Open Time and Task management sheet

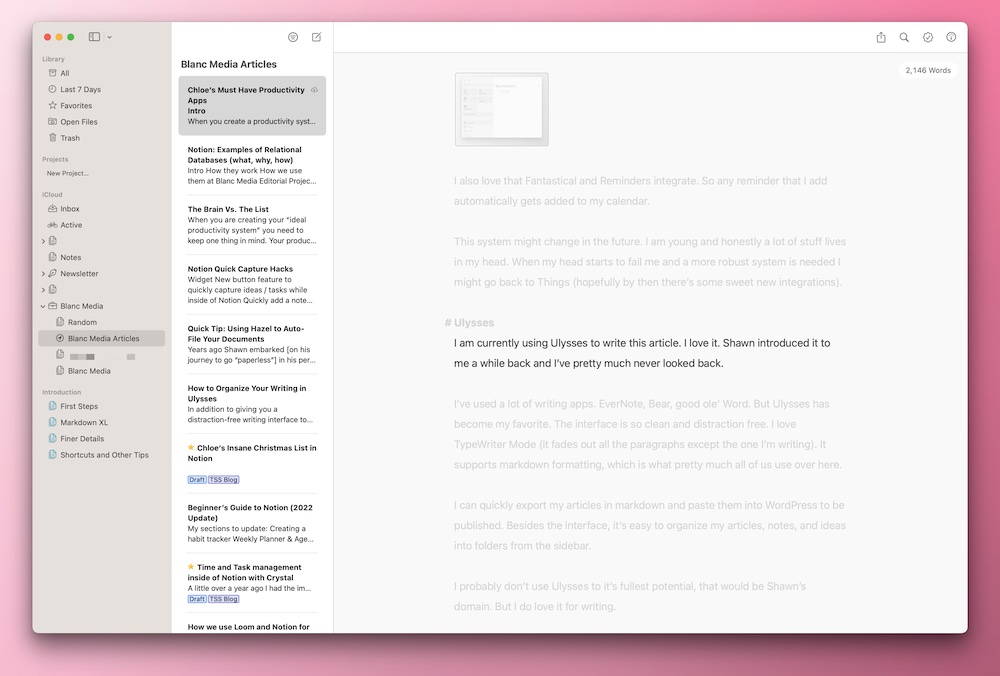pyautogui.click(x=252, y=583)
